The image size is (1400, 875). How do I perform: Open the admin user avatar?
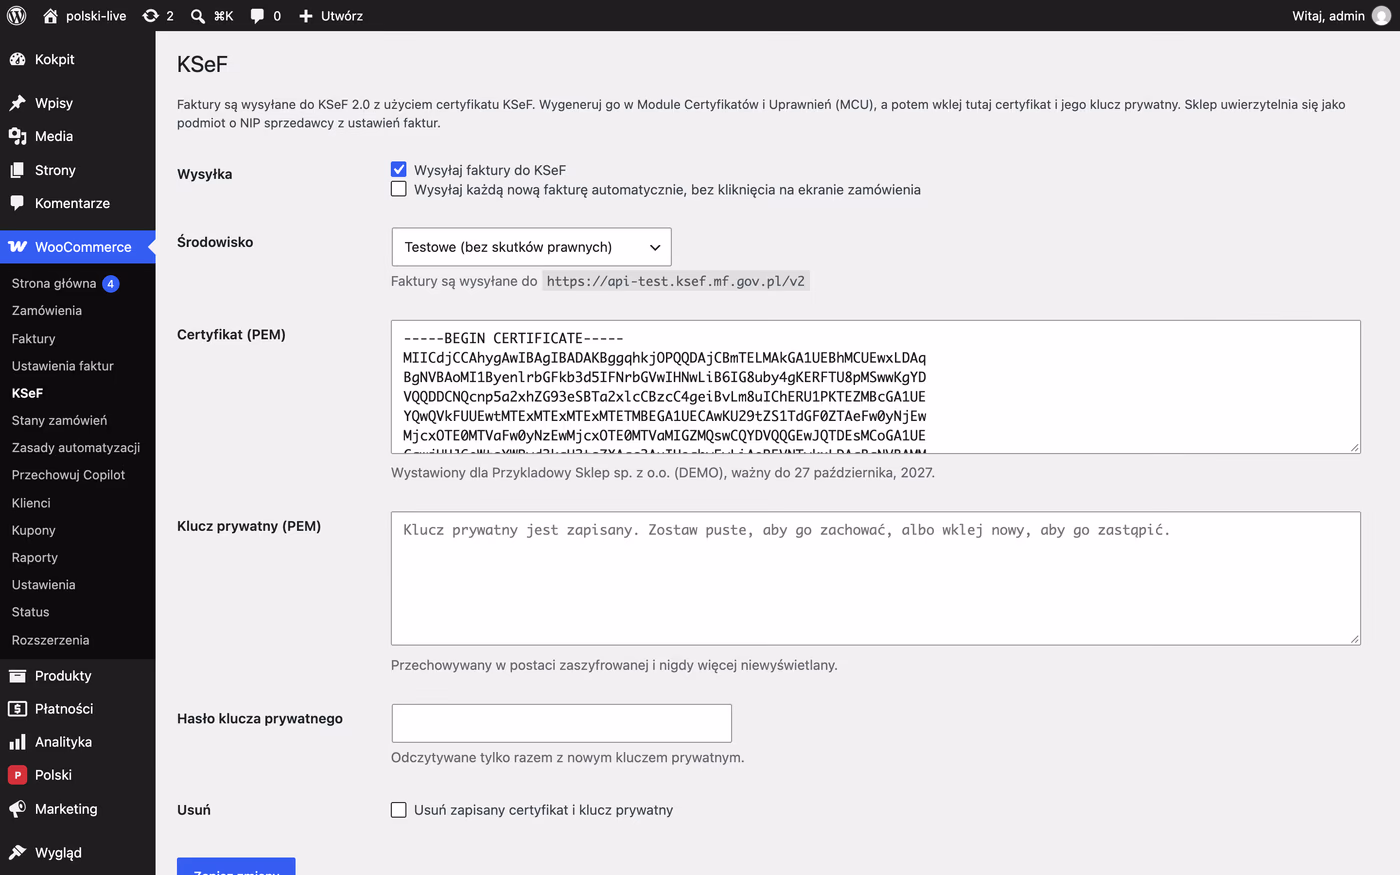(x=1381, y=16)
